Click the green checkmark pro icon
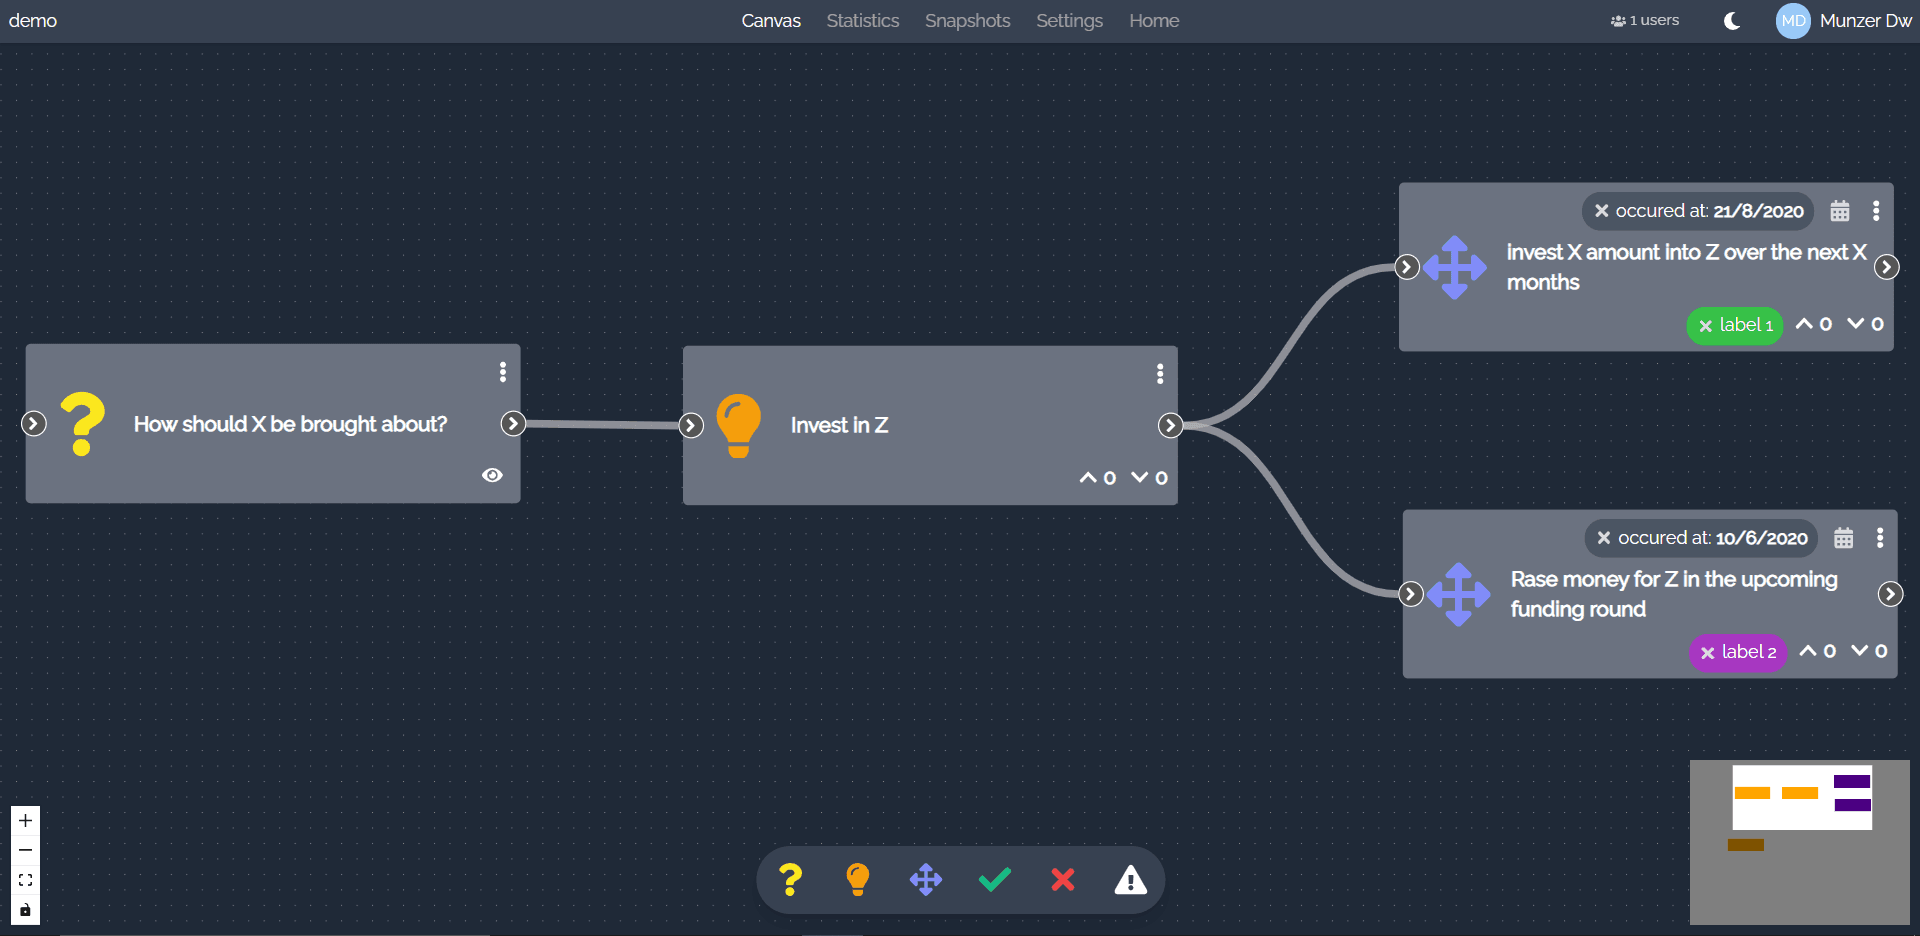The height and width of the screenshot is (936, 1920). pos(995,880)
